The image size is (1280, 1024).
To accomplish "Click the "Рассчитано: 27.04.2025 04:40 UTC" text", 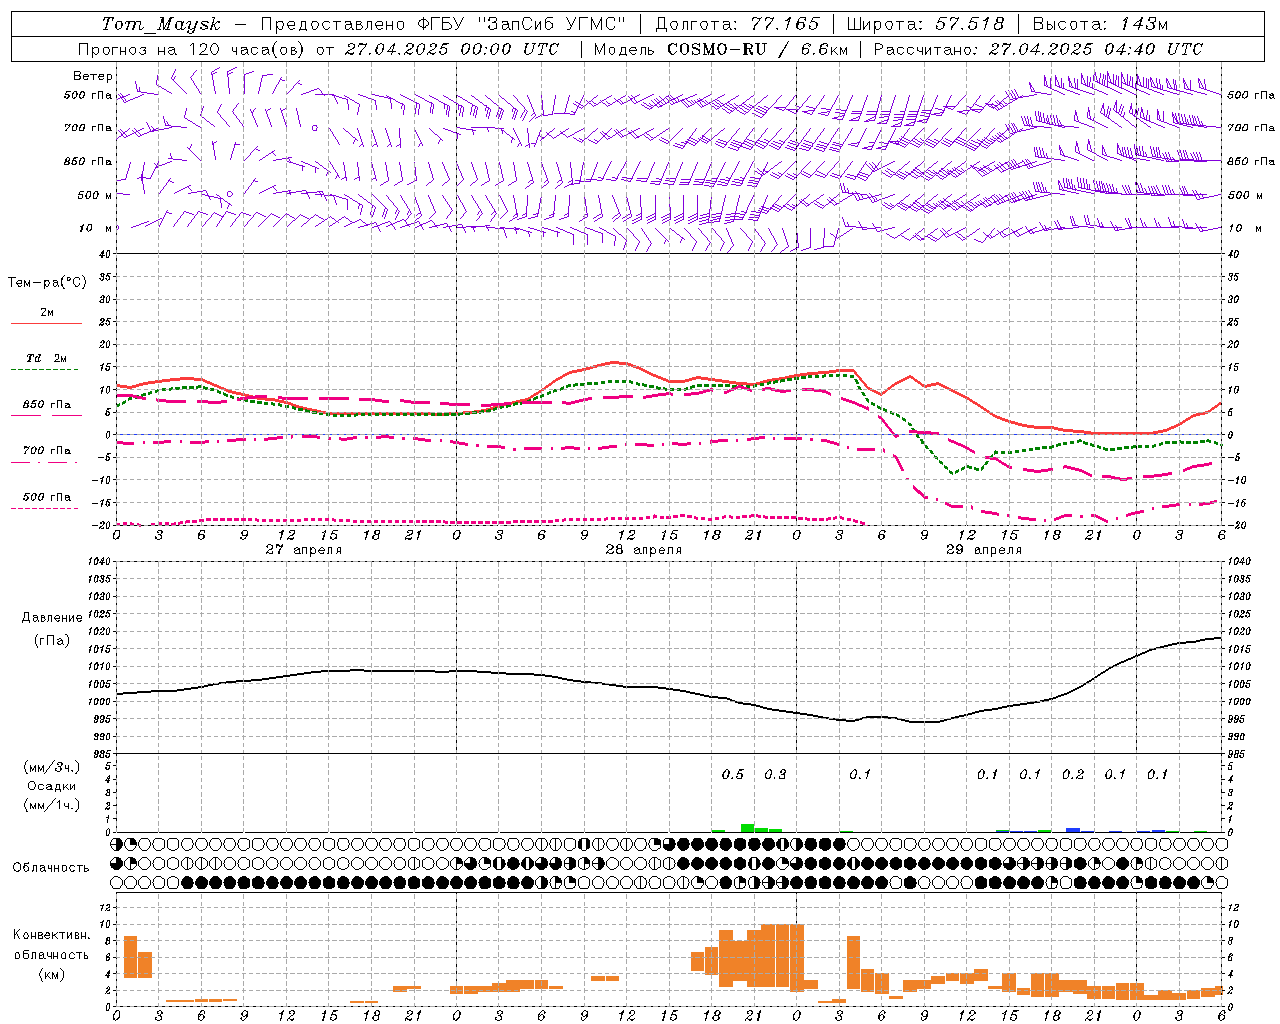I will click(1038, 49).
